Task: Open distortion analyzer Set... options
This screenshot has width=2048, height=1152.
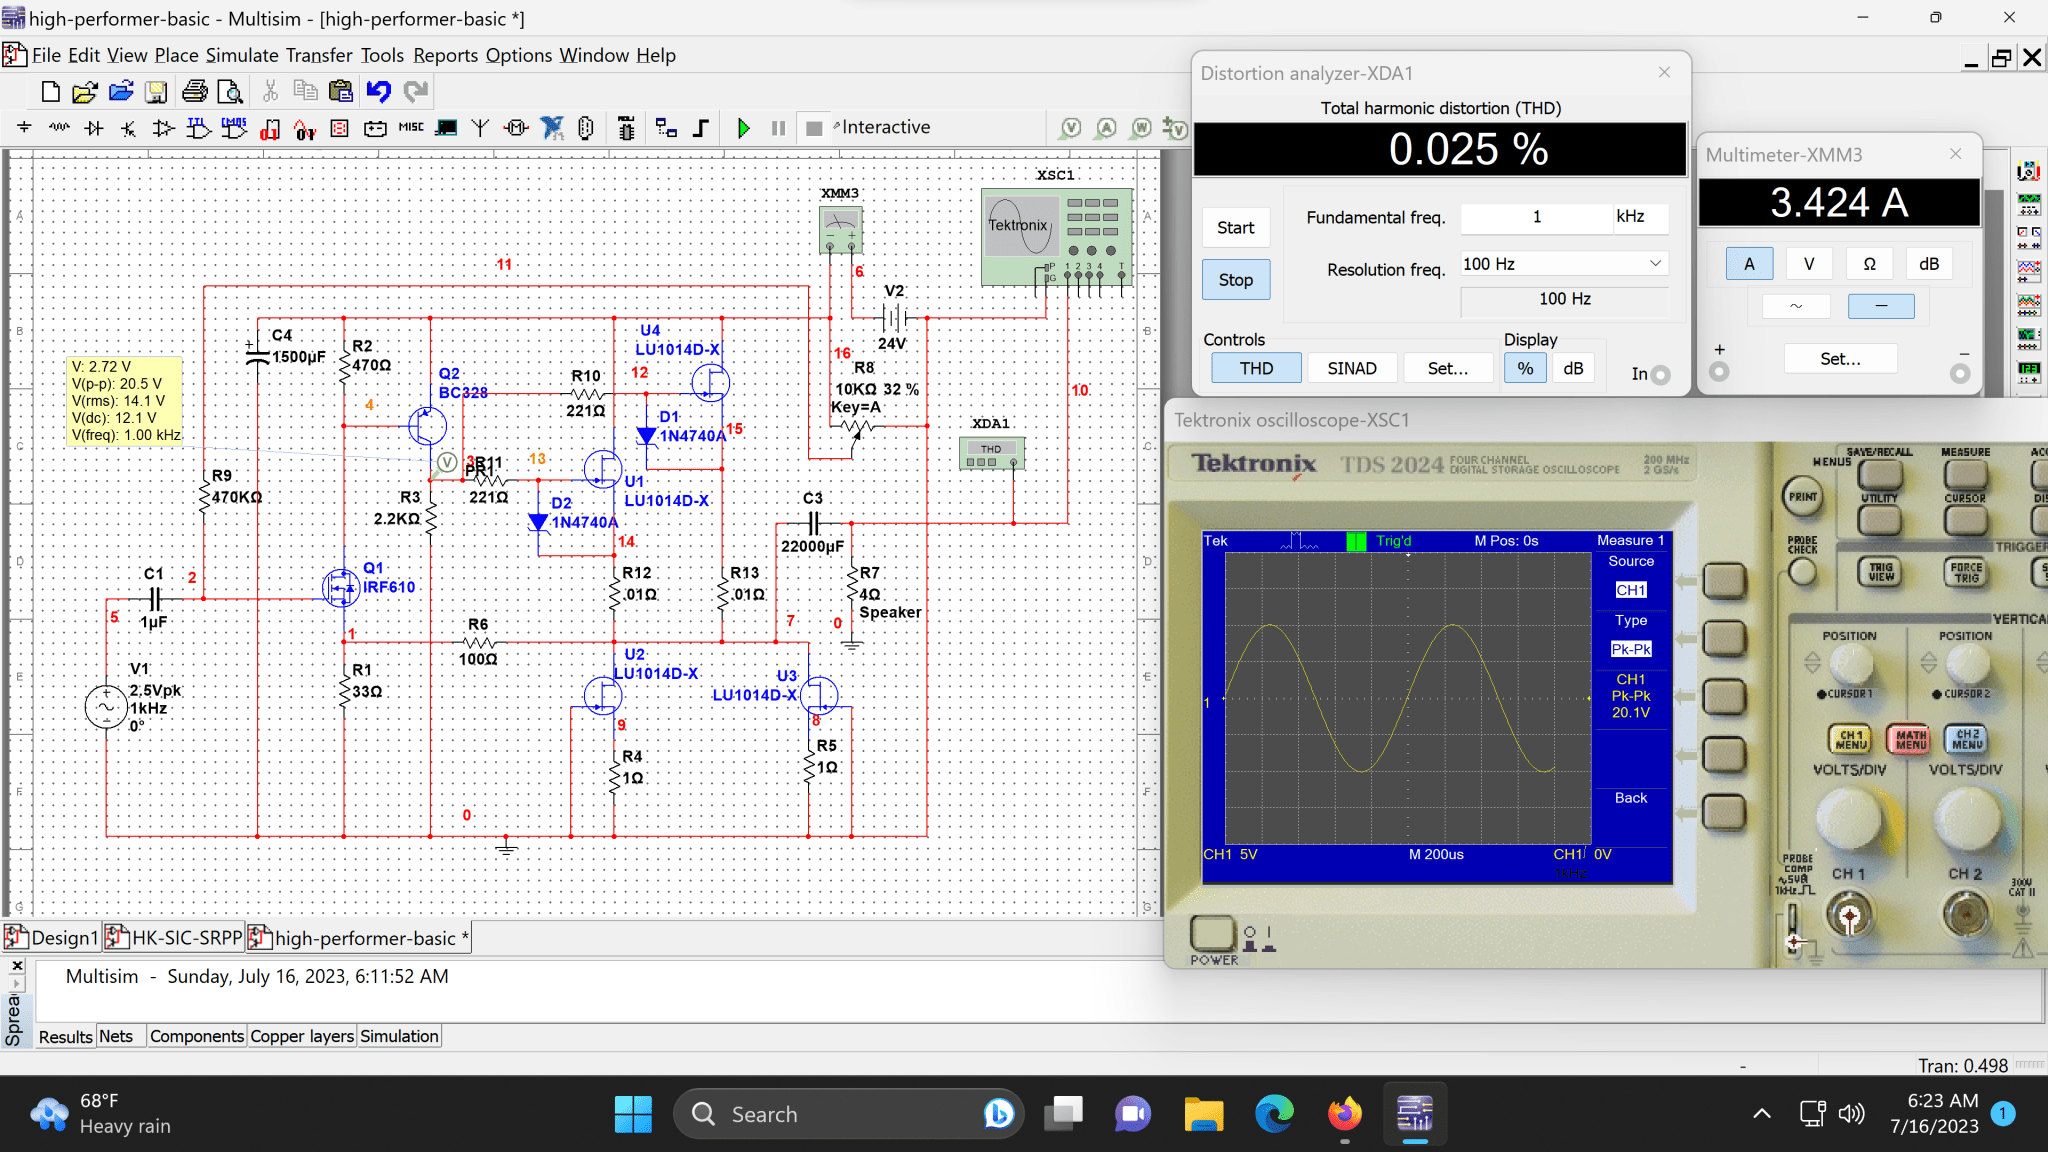Action: (x=1448, y=368)
